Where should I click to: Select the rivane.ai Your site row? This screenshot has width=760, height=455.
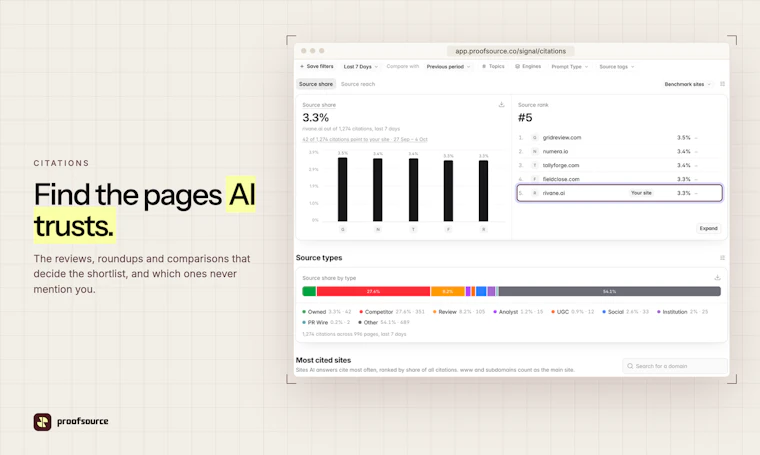coord(619,193)
